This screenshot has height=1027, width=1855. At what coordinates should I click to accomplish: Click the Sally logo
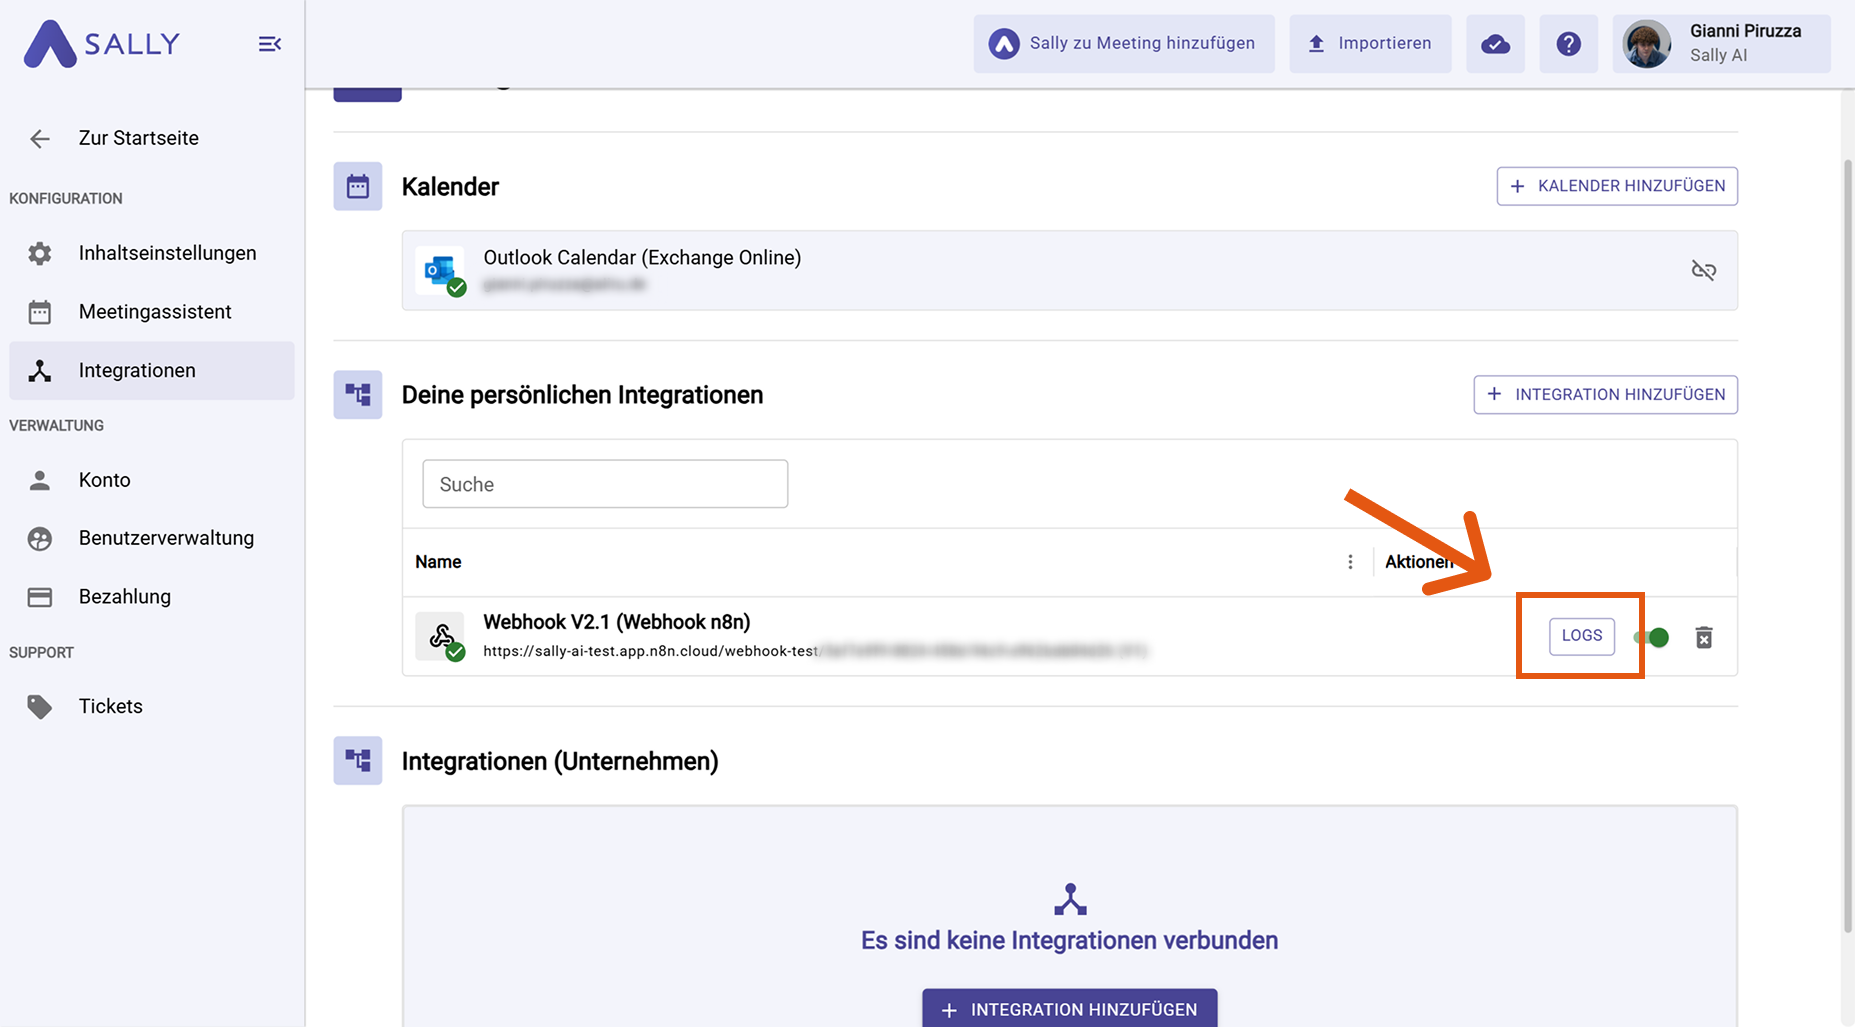[x=102, y=44]
